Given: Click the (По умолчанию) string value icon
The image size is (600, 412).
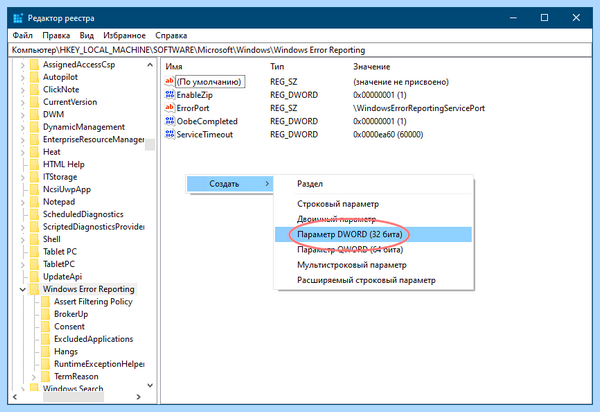Looking at the screenshot, I should click(170, 81).
